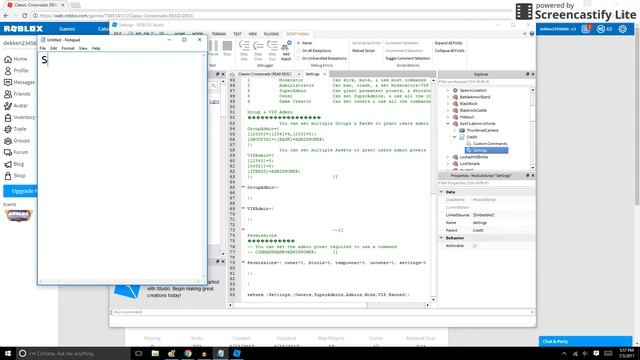Image resolution: width=640 pixels, height=360 pixels.
Task: Open Trade in the Roblox sidebar
Action: coord(15,129)
